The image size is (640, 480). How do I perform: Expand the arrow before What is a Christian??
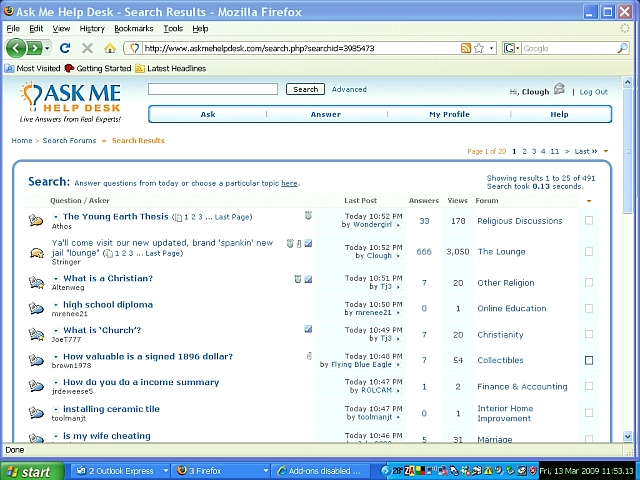tap(56, 279)
